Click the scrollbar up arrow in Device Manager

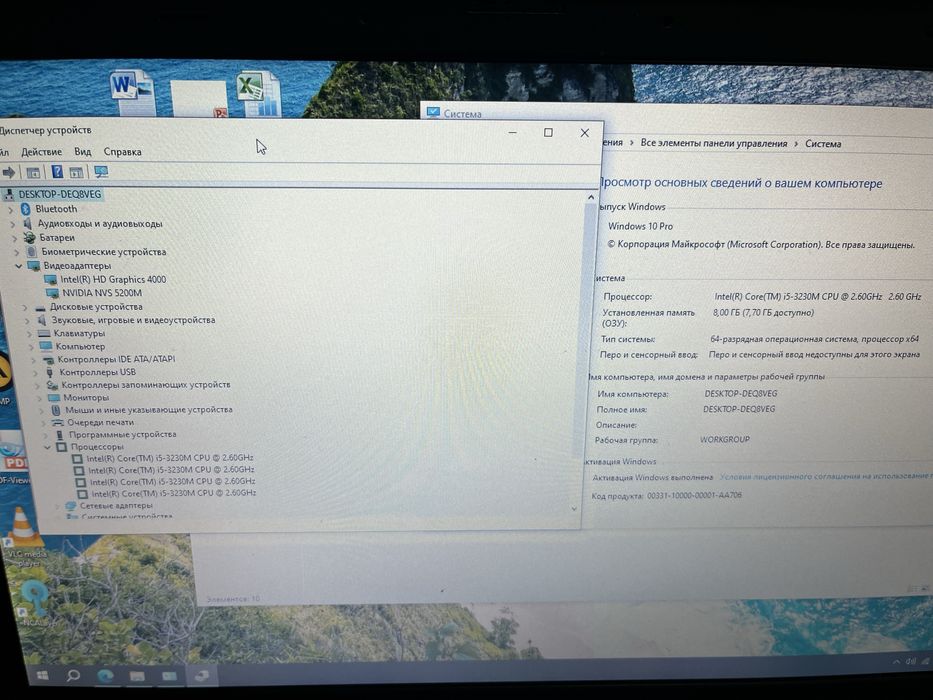tap(591, 198)
